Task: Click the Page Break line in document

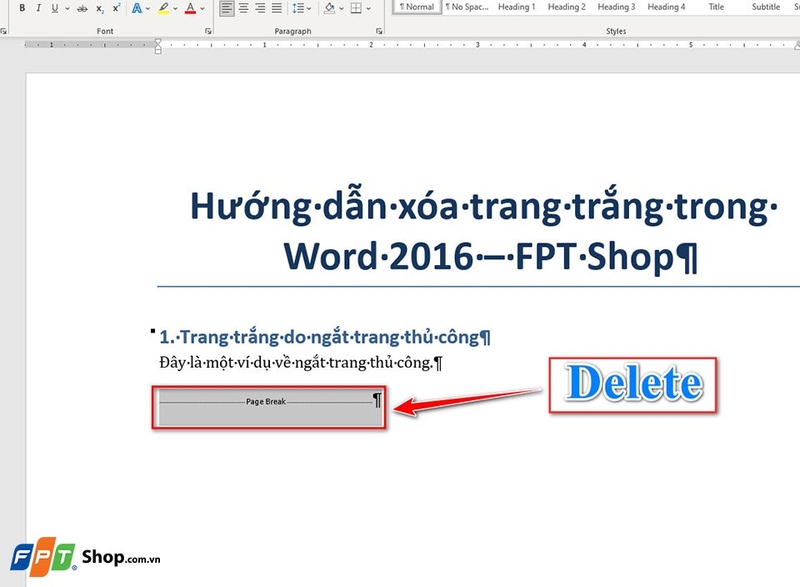Action: point(266,402)
